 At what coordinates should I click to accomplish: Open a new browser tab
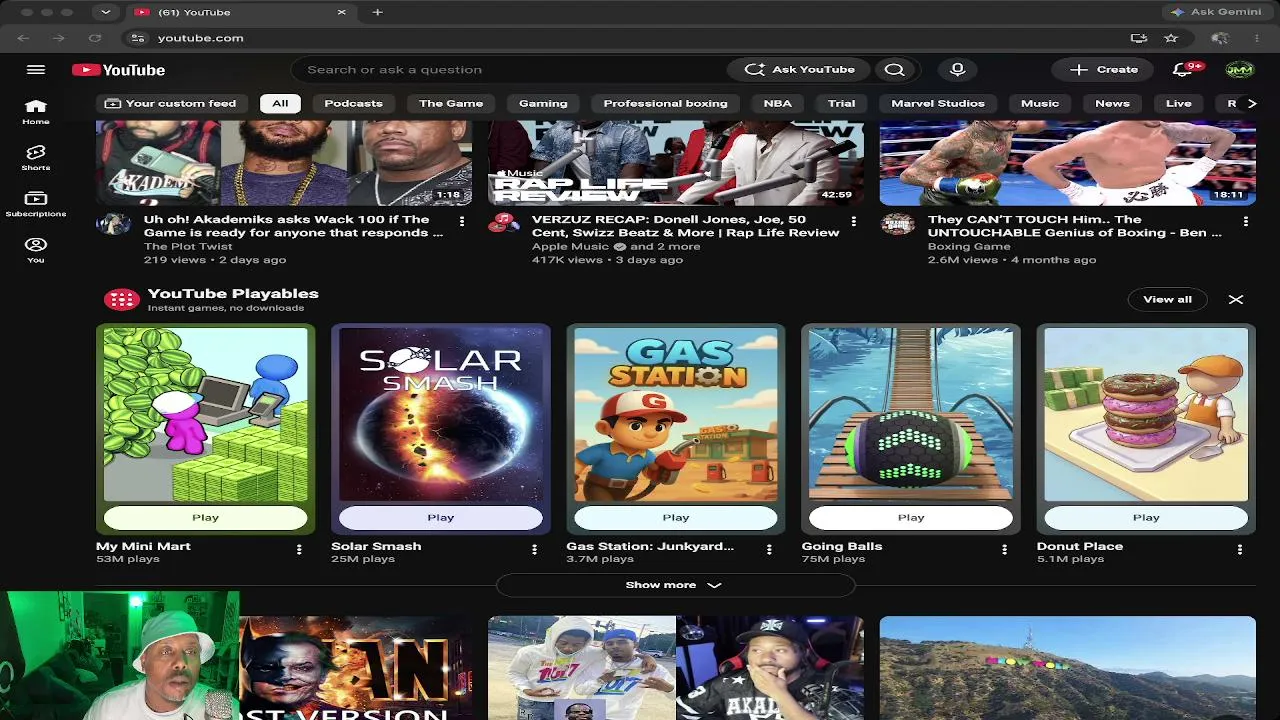coord(377,12)
